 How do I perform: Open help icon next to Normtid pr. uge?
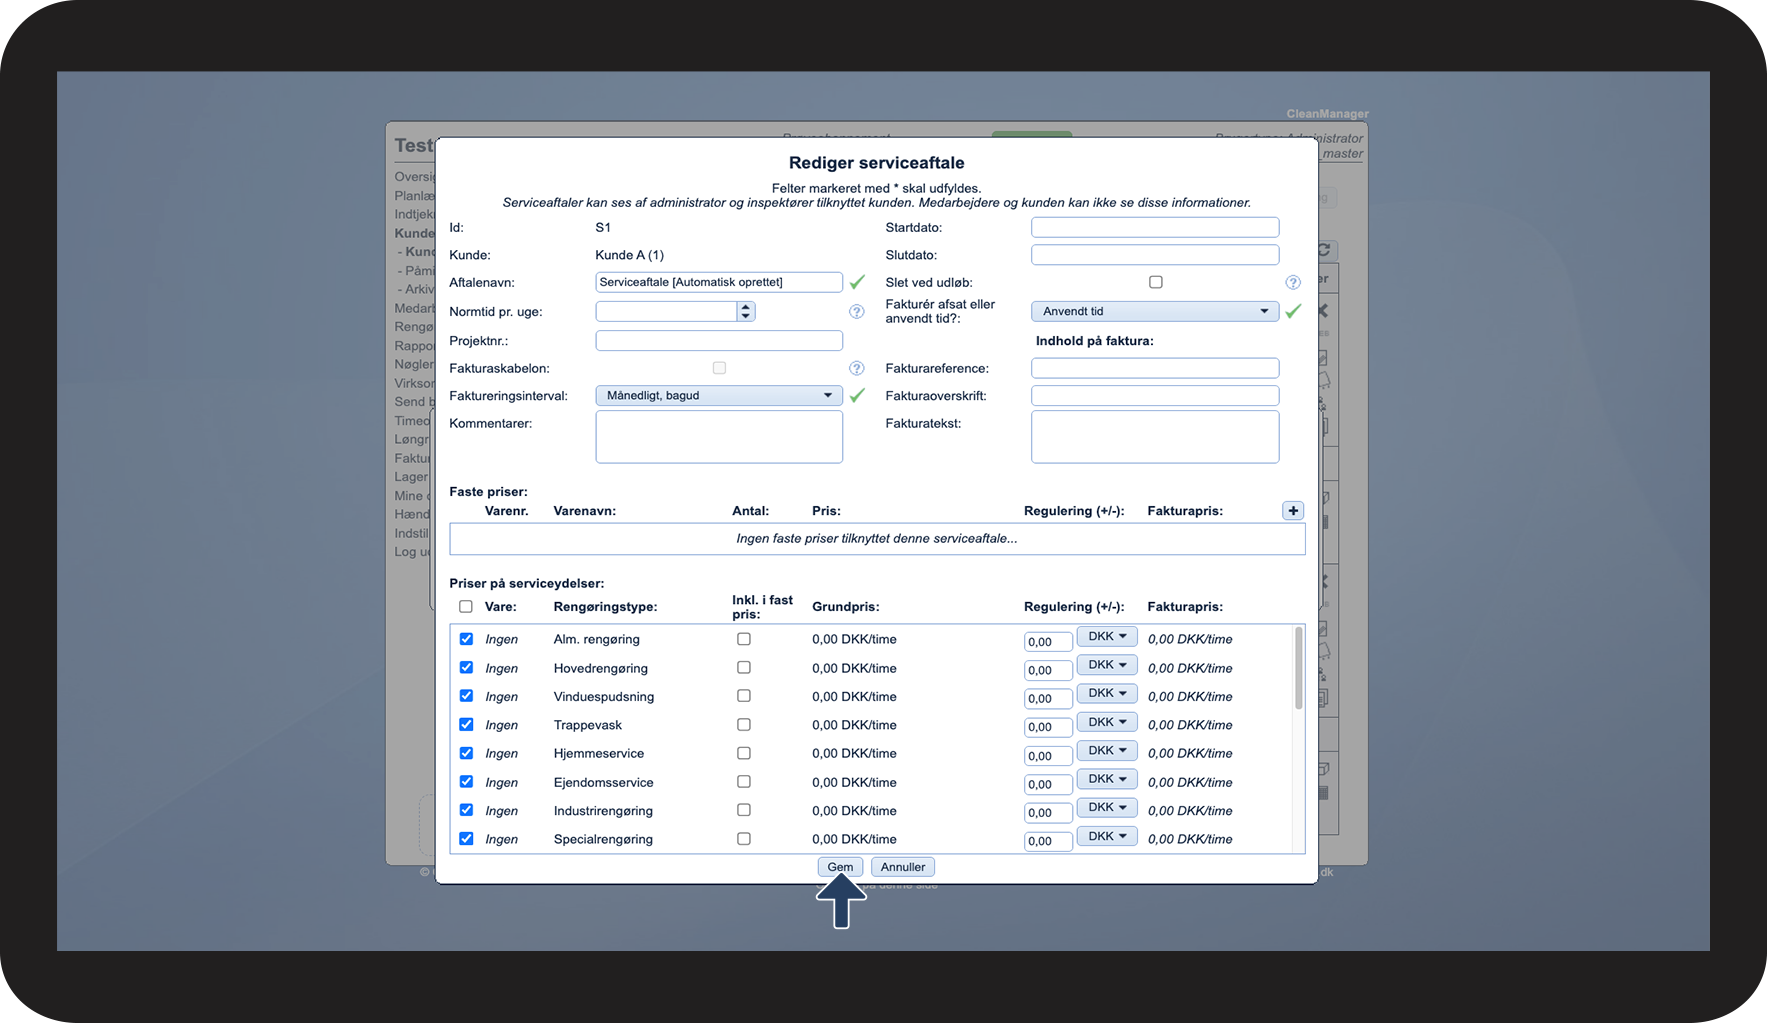(856, 312)
